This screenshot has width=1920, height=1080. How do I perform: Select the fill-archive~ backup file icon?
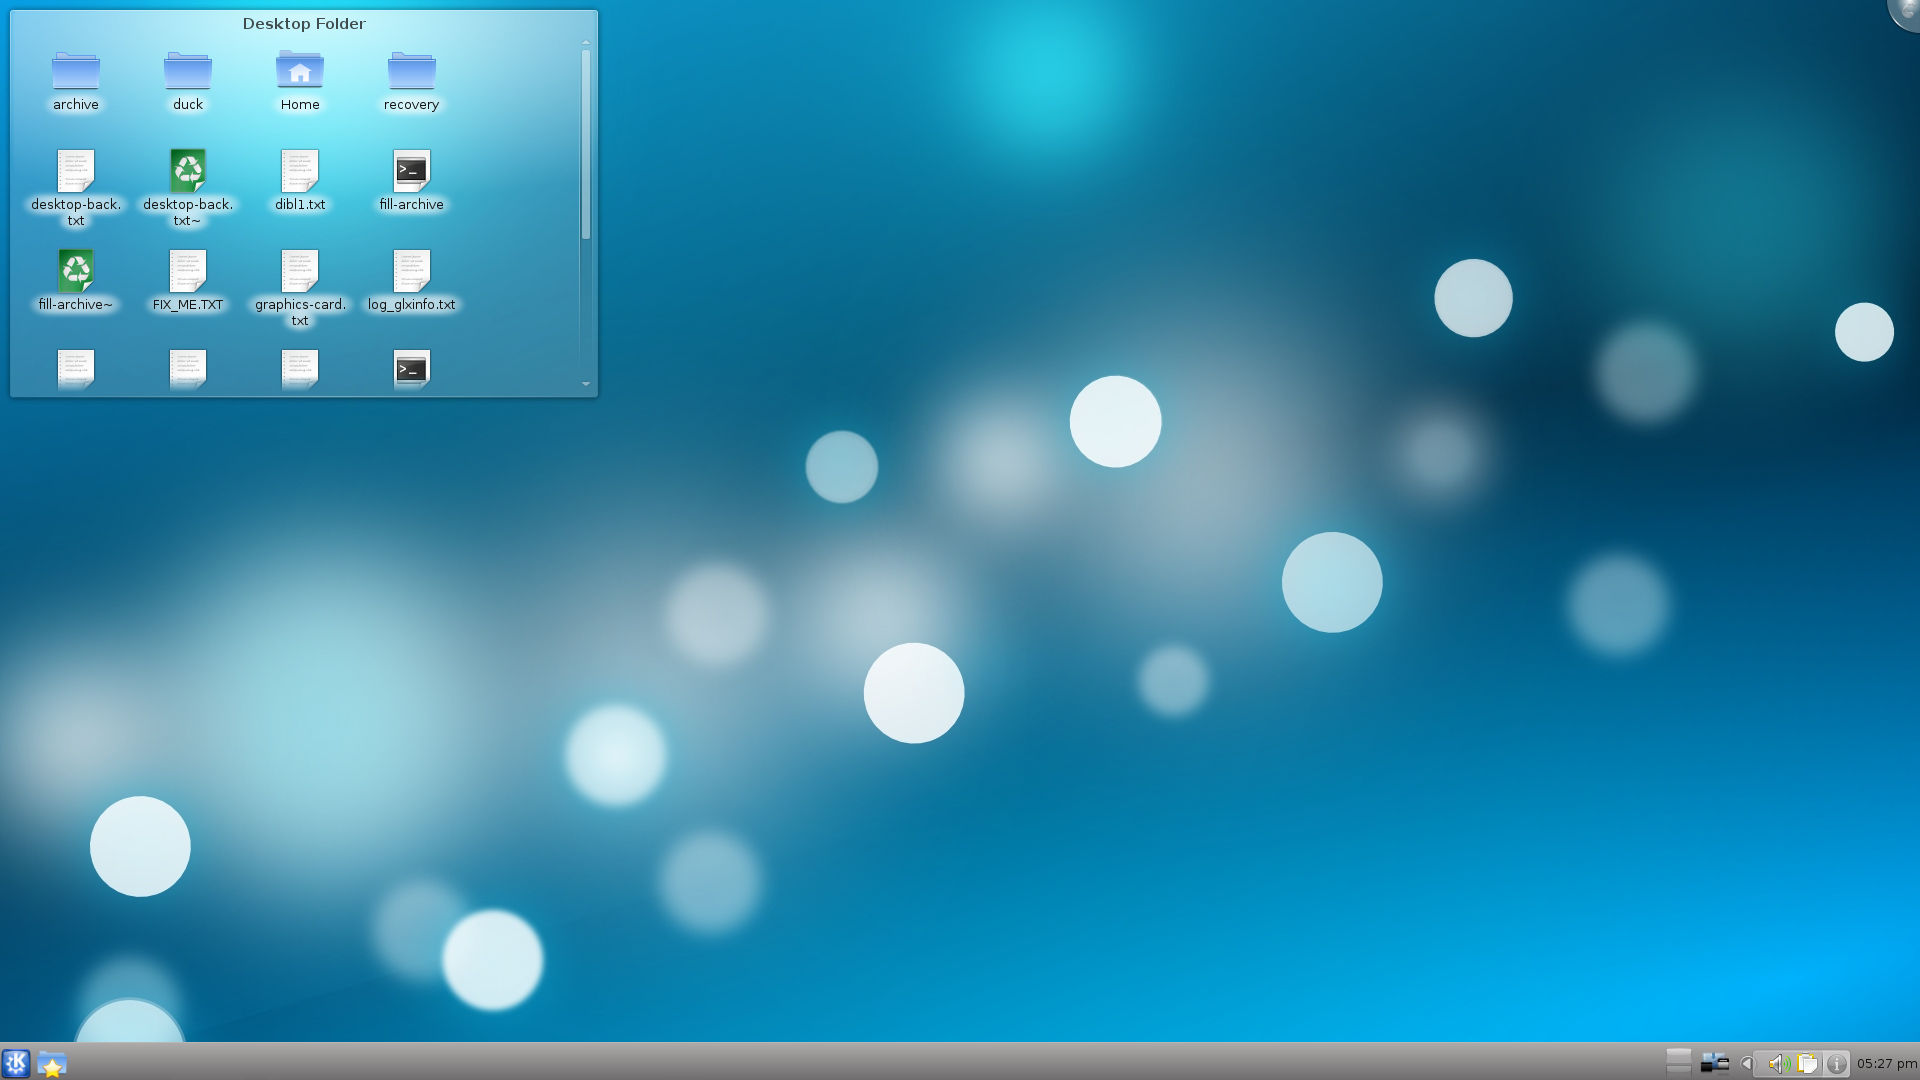pos(76,281)
